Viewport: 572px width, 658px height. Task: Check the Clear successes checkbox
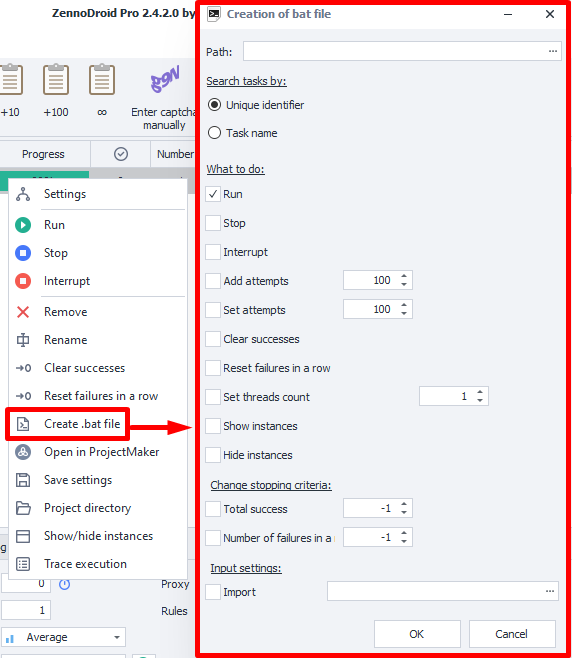[213, 339]
